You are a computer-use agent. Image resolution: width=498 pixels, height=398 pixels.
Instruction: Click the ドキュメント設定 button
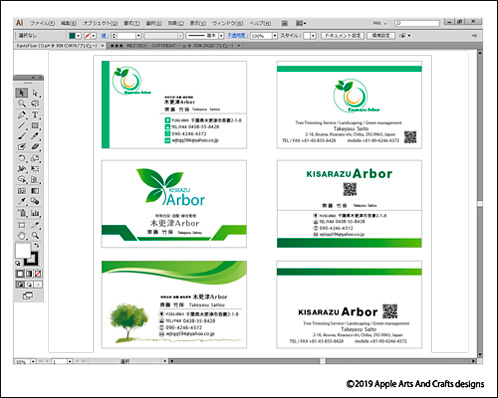(342, 35)
